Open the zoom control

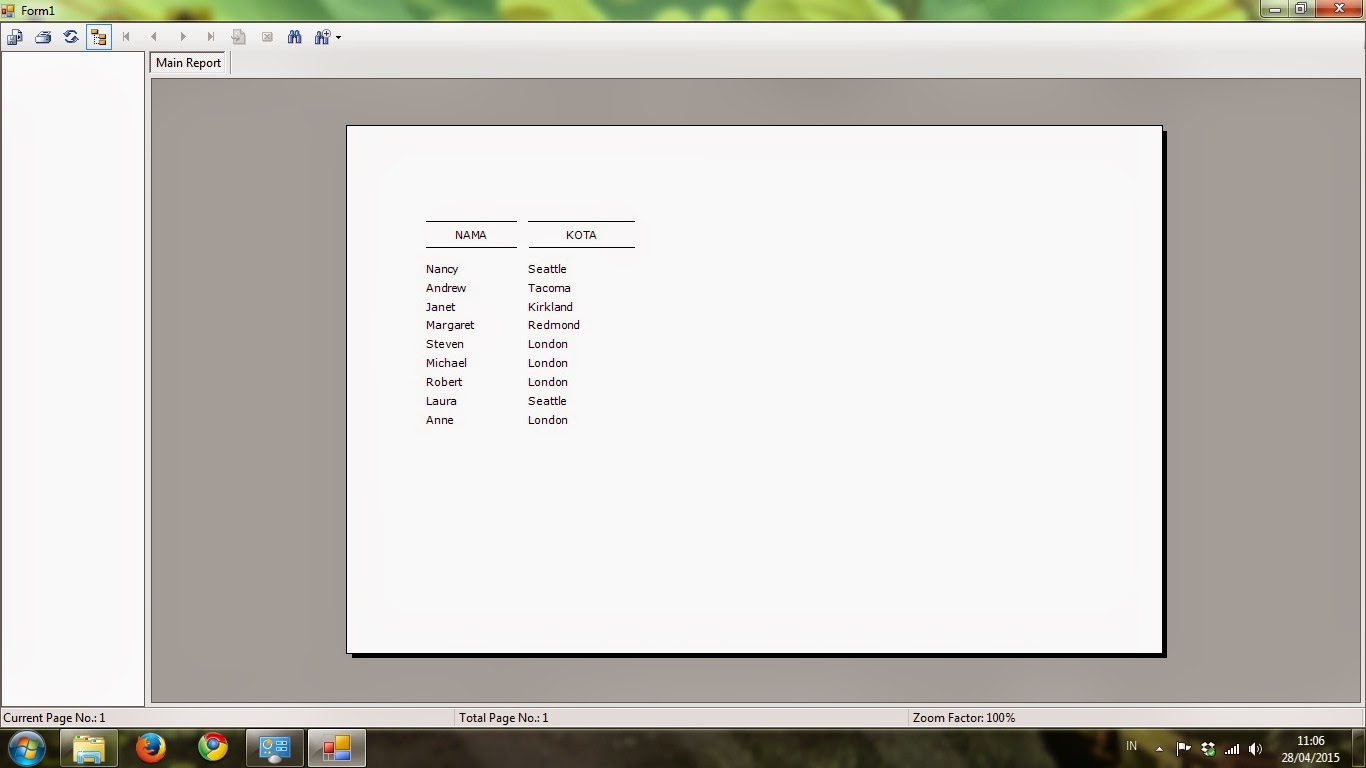pyautogui.click(x=322, y=37)
